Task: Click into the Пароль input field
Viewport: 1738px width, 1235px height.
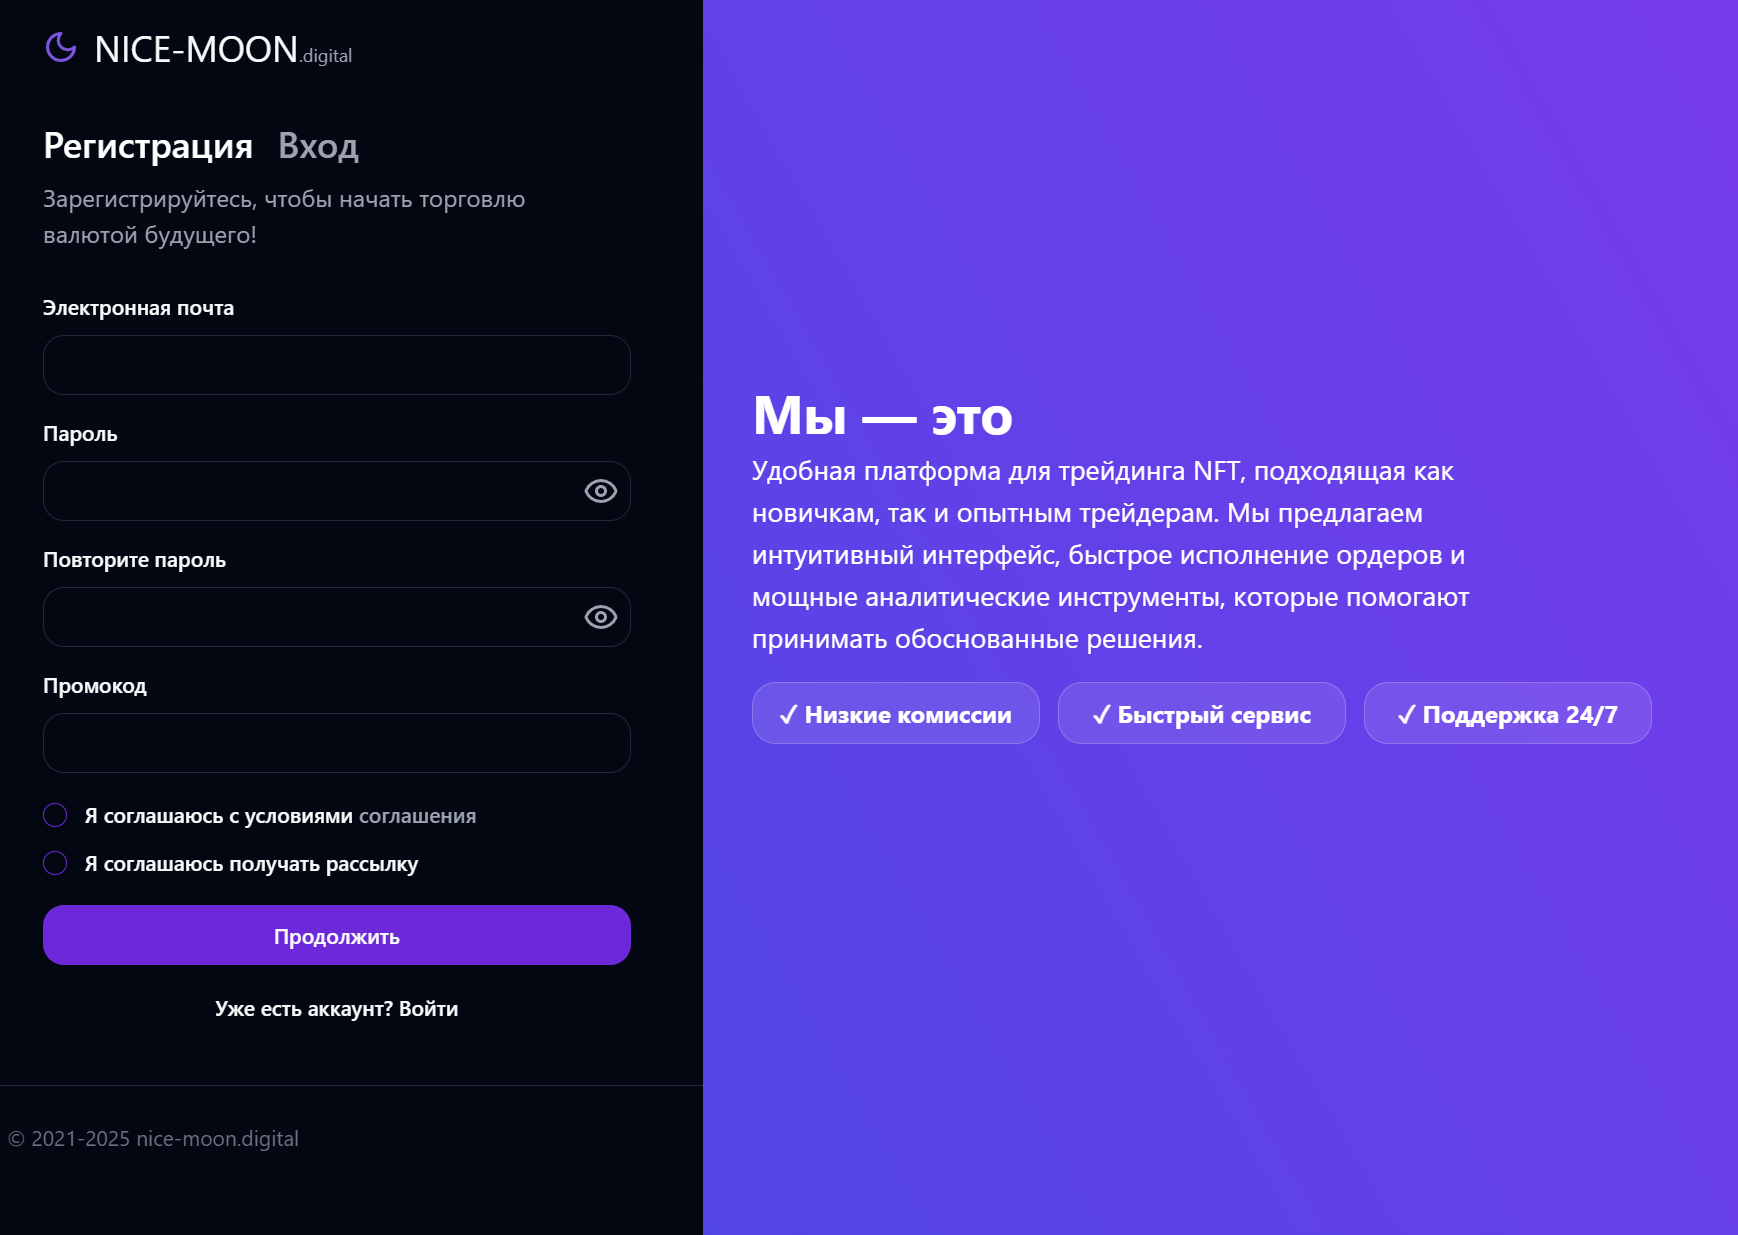Action: tap(310, 491)
